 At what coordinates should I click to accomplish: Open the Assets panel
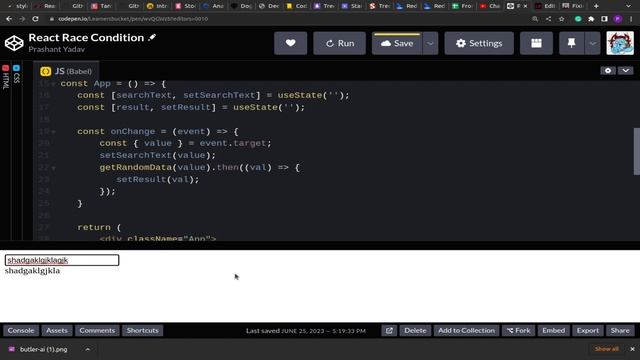click(x=57, y=331)
